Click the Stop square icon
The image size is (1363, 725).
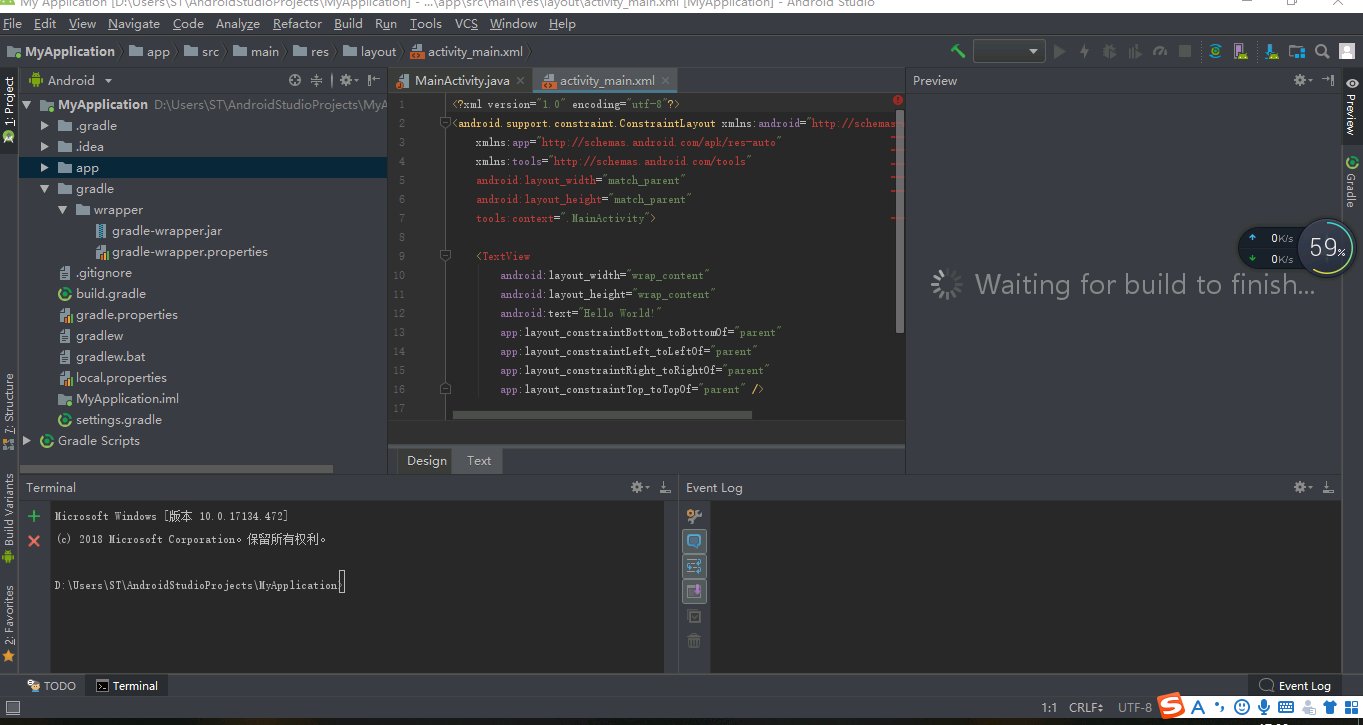pyautogui.click(x=1185, y=51)
